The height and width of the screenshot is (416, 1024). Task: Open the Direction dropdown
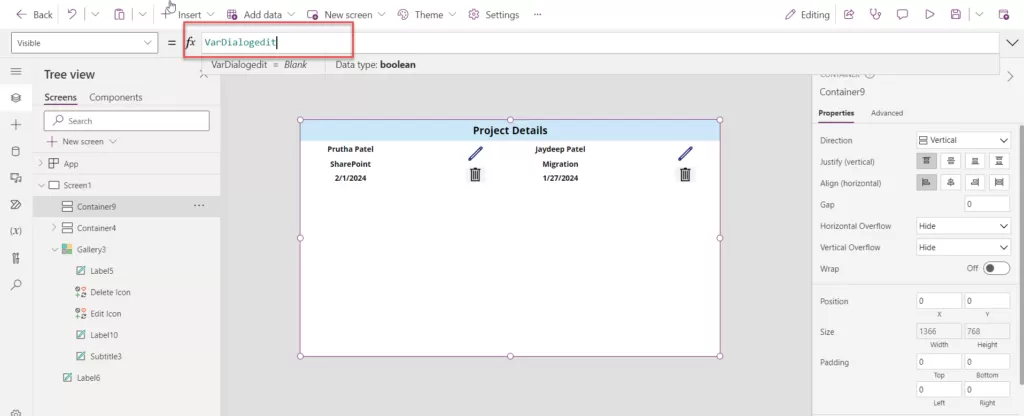click(x=963, y=140)
